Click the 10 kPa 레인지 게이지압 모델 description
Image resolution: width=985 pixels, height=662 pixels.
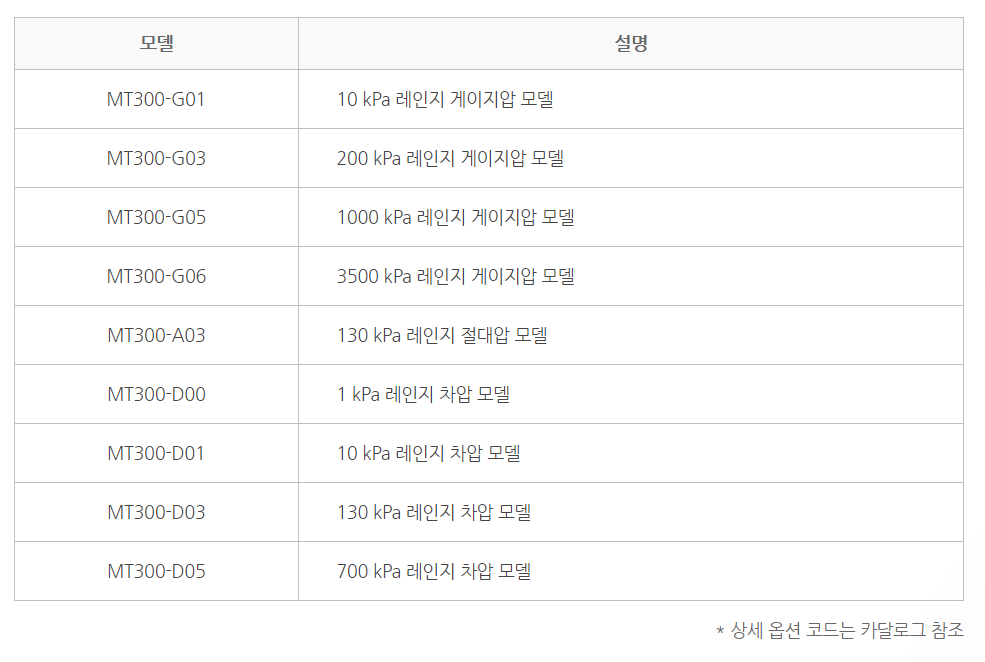[445, 99]
